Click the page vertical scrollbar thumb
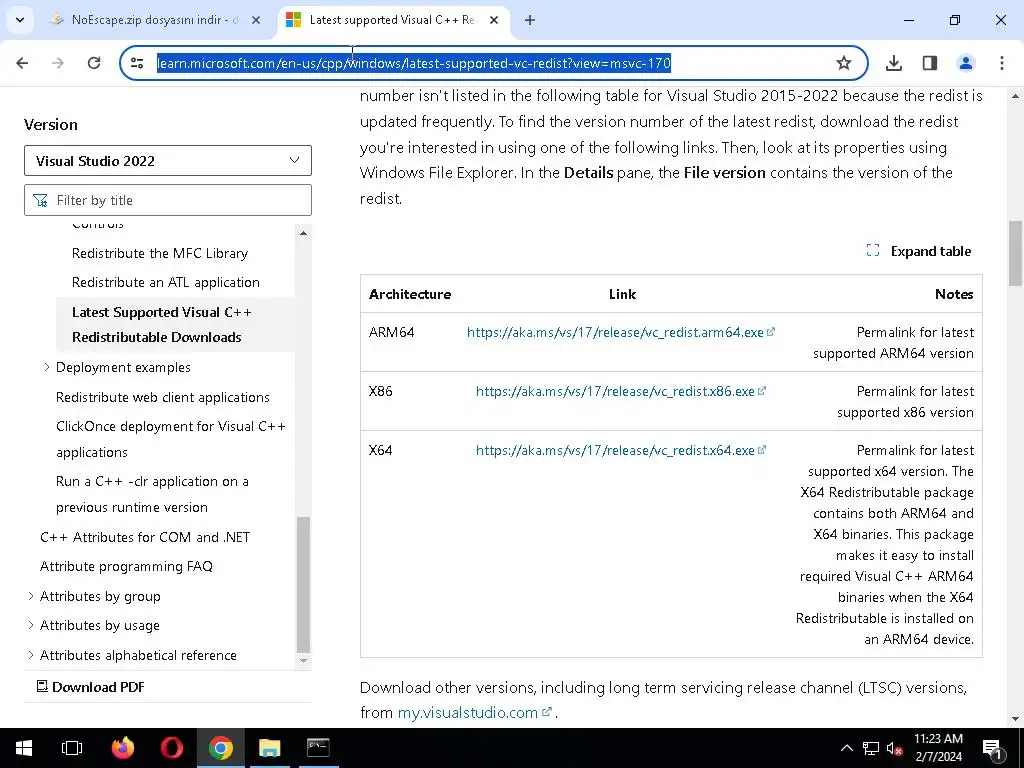Screen dimensions: 1024x768 (x=1015, y=253)
